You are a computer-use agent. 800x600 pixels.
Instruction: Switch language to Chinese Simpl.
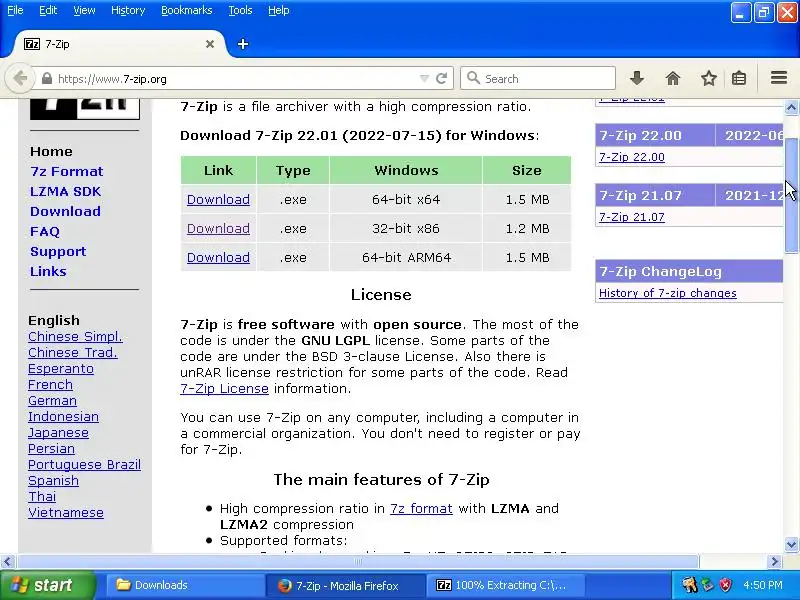click(x=76, y=337)
